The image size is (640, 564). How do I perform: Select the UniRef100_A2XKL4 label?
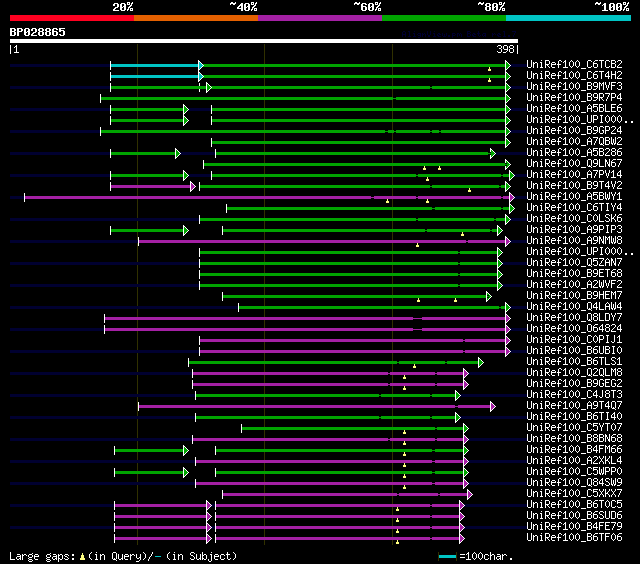click(574, 461)
